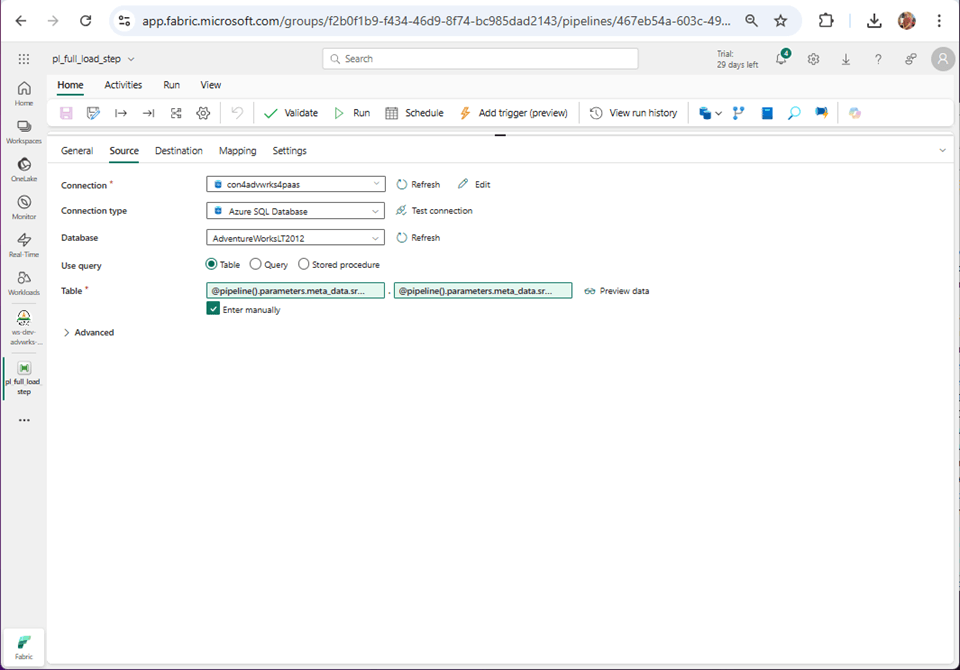Viewport: 960px width, 670px height.
Task: Open the Connection dropdown con4advwrks4paas
Action: coord(296,184)
